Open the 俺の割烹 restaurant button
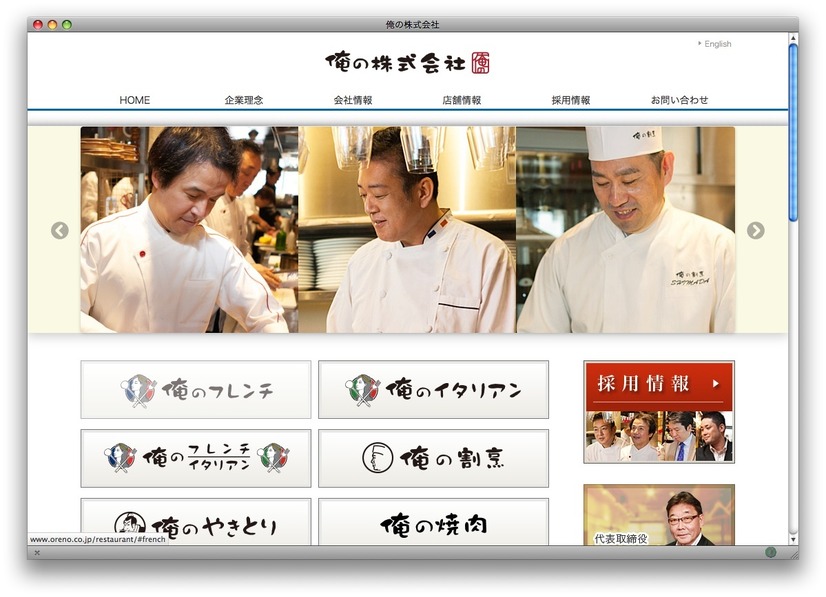This screenshot has height=597, width=826. coord(434,458)
